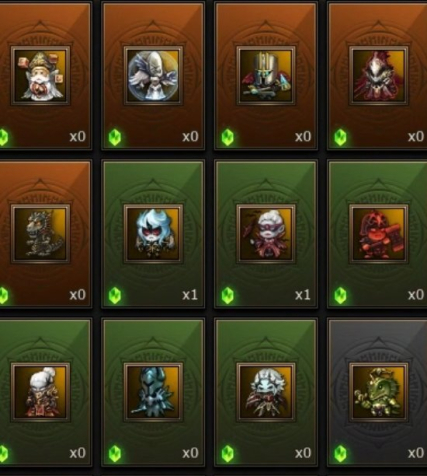Select the pale white-haired demon hero
The image size is (427, 476).
tap(266, 392)
